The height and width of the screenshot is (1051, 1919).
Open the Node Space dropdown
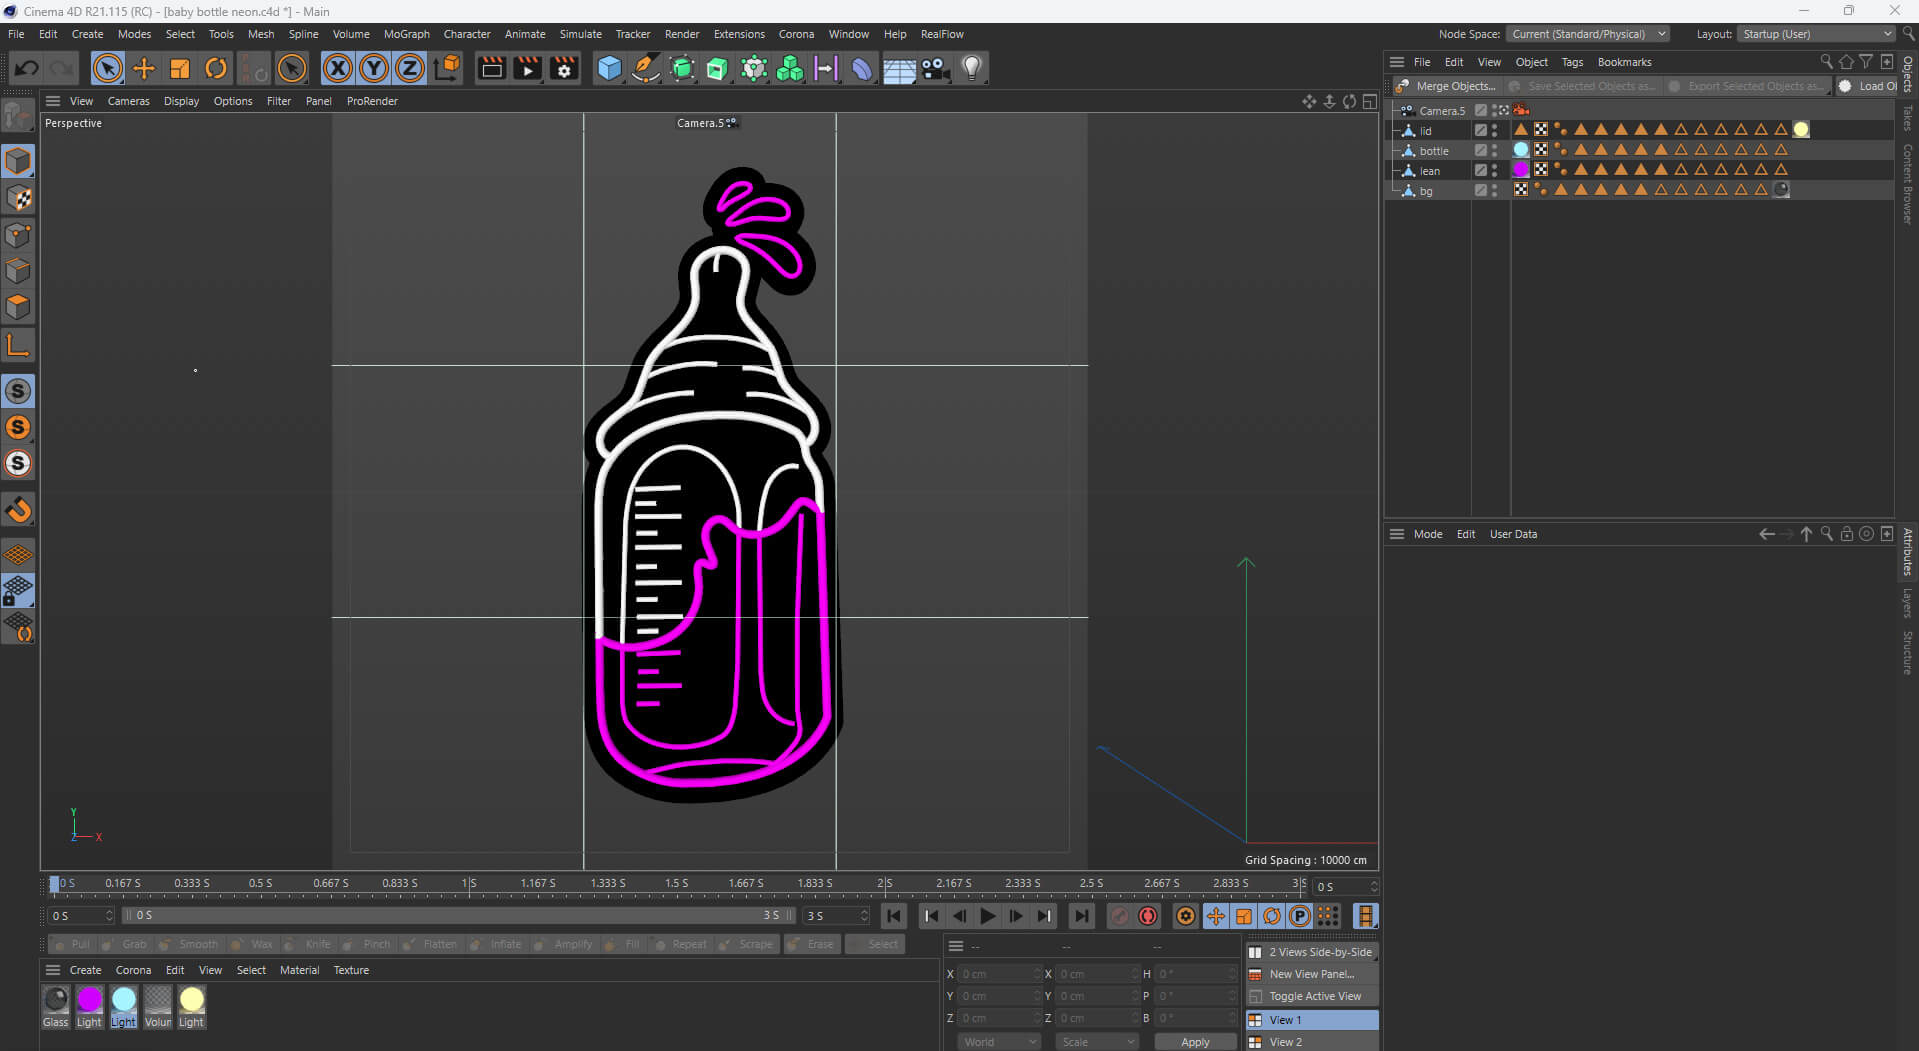(x=1587, y=34)
